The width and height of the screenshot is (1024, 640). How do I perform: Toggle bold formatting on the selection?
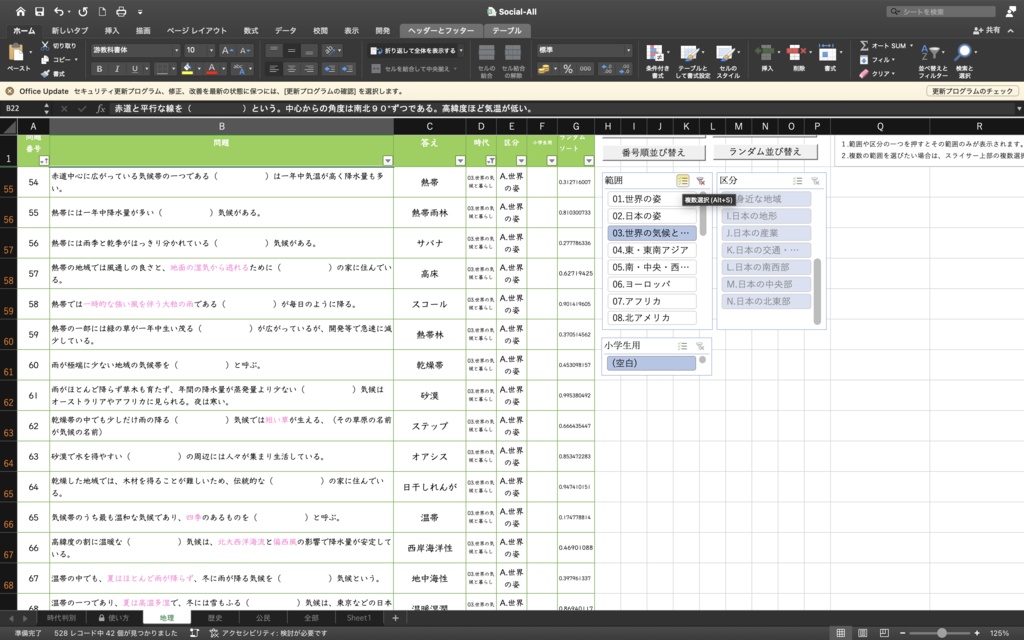(100, 69)
